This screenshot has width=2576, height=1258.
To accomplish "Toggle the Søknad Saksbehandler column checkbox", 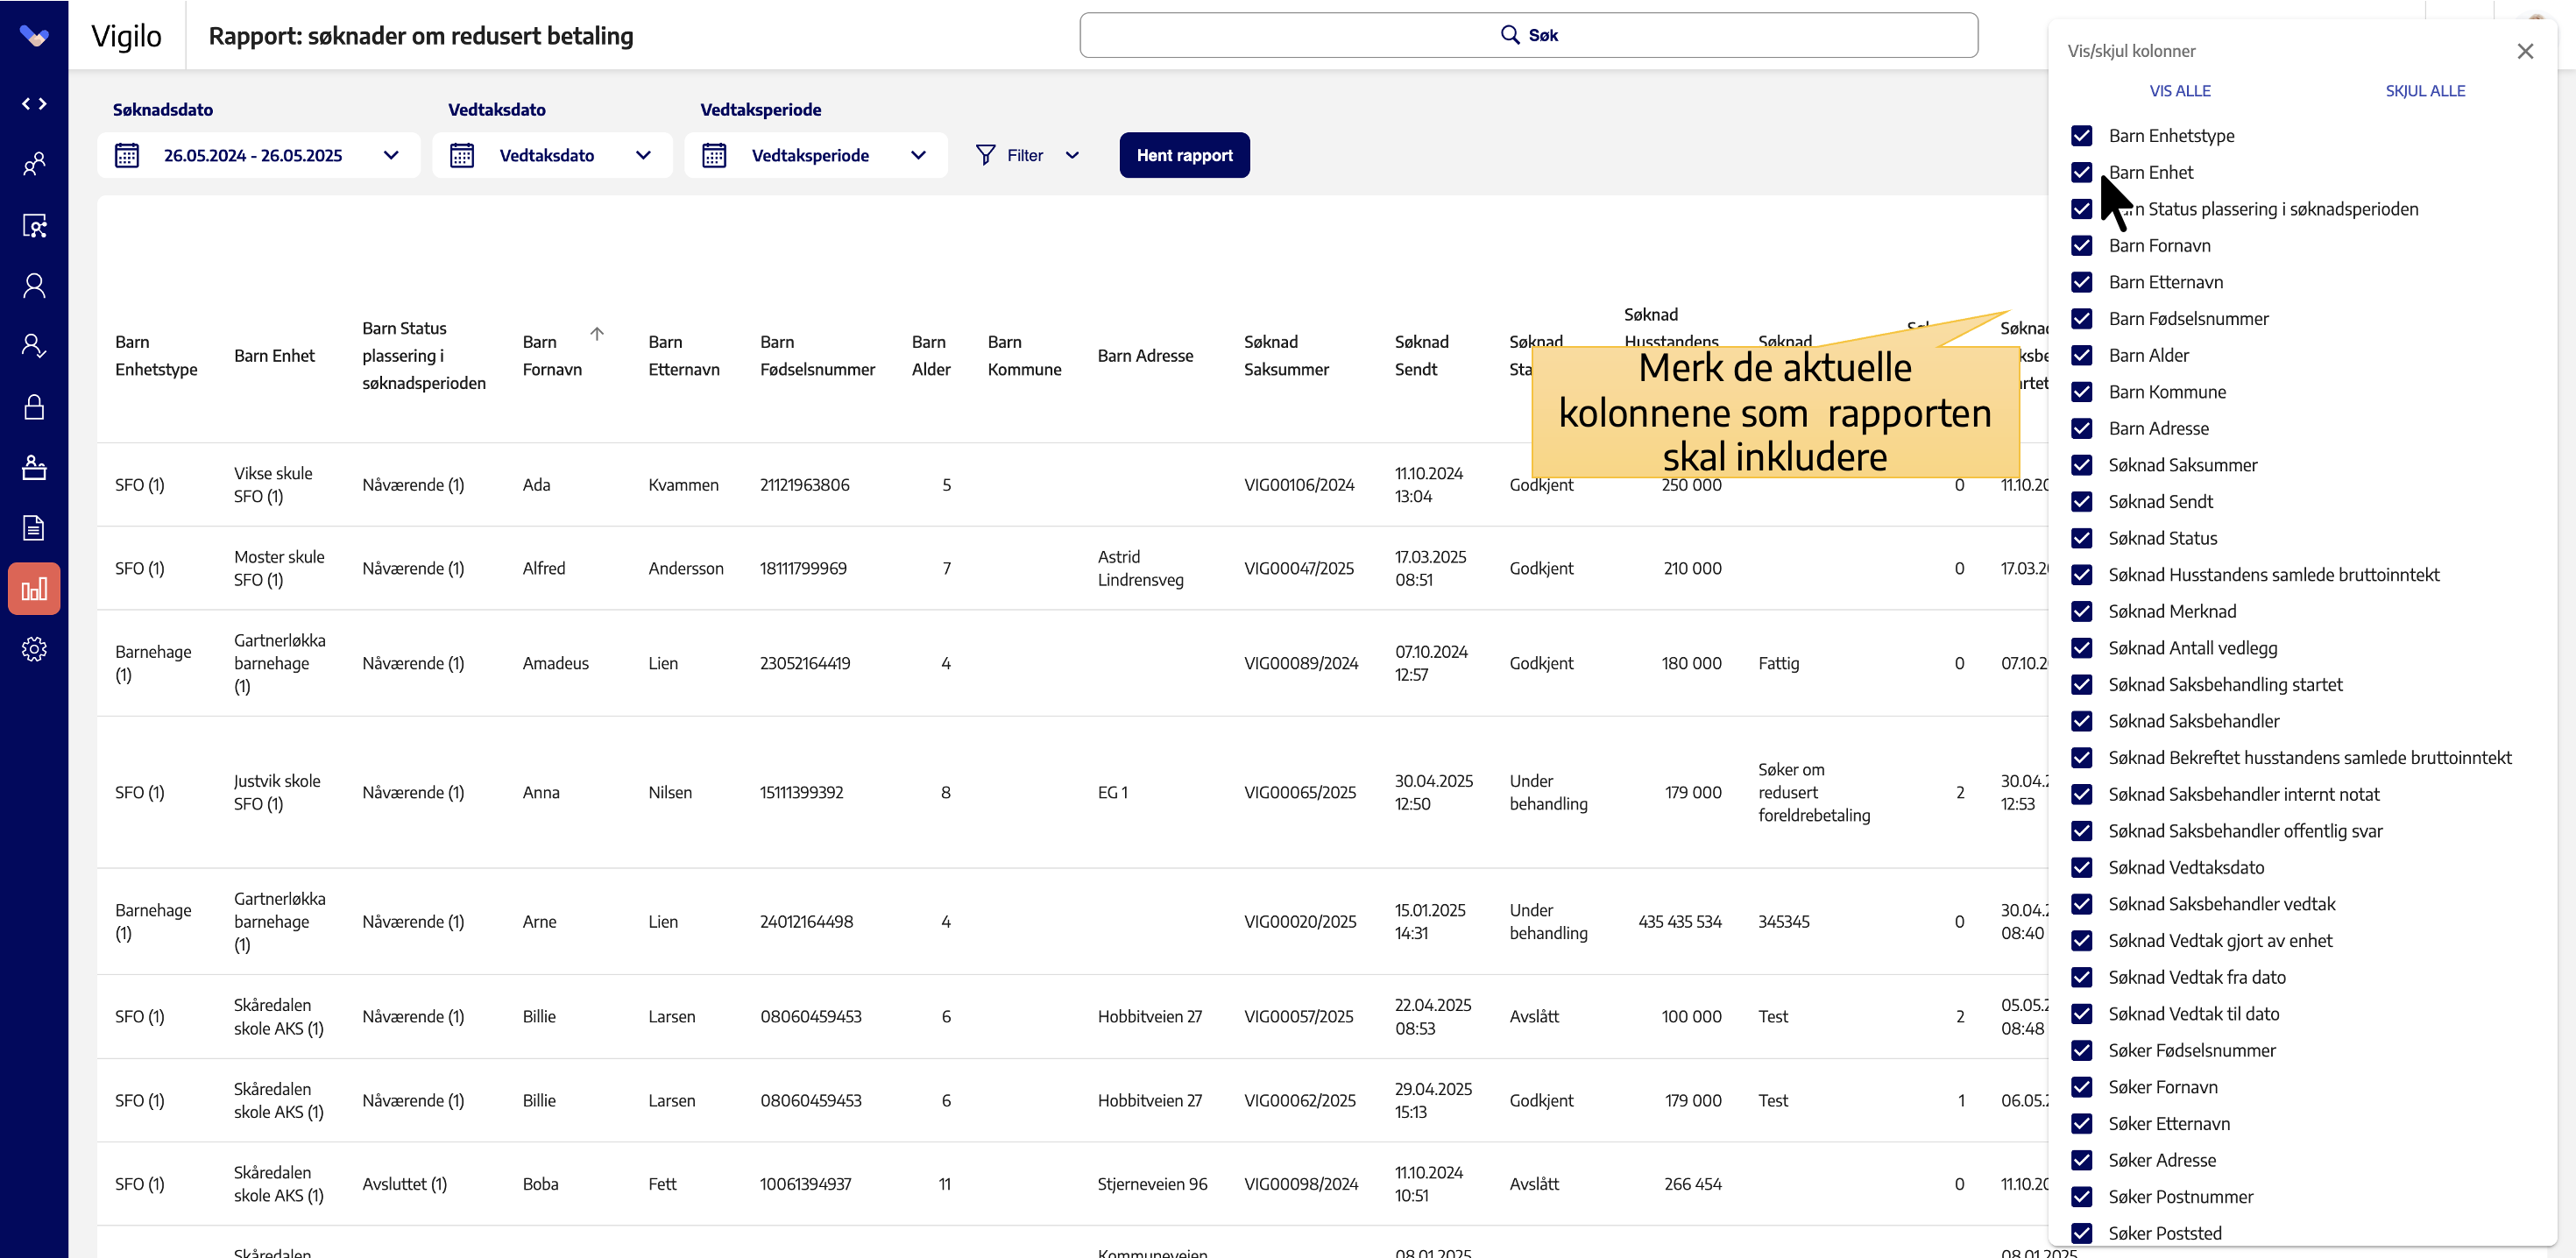I will pos(2082,721).
